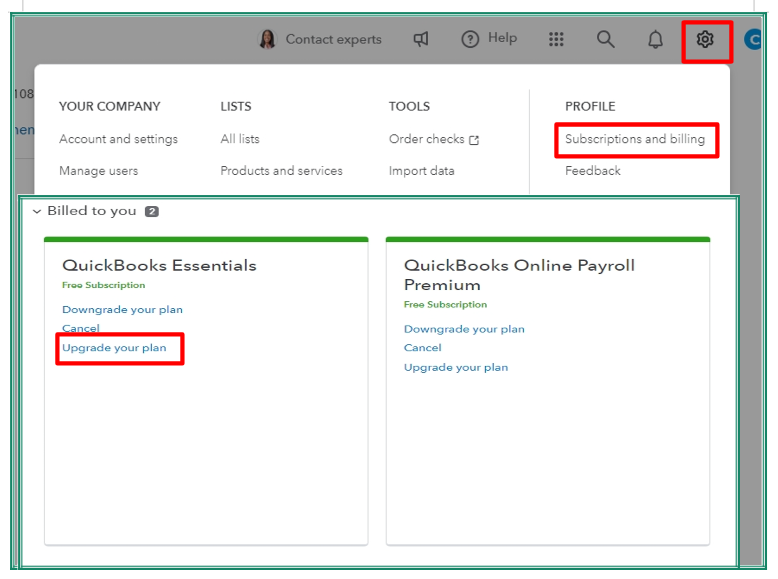Click Upgrade your plan under QuickBooks Essentials
Viewport: 778px width, 579px height.
point(114,348)
